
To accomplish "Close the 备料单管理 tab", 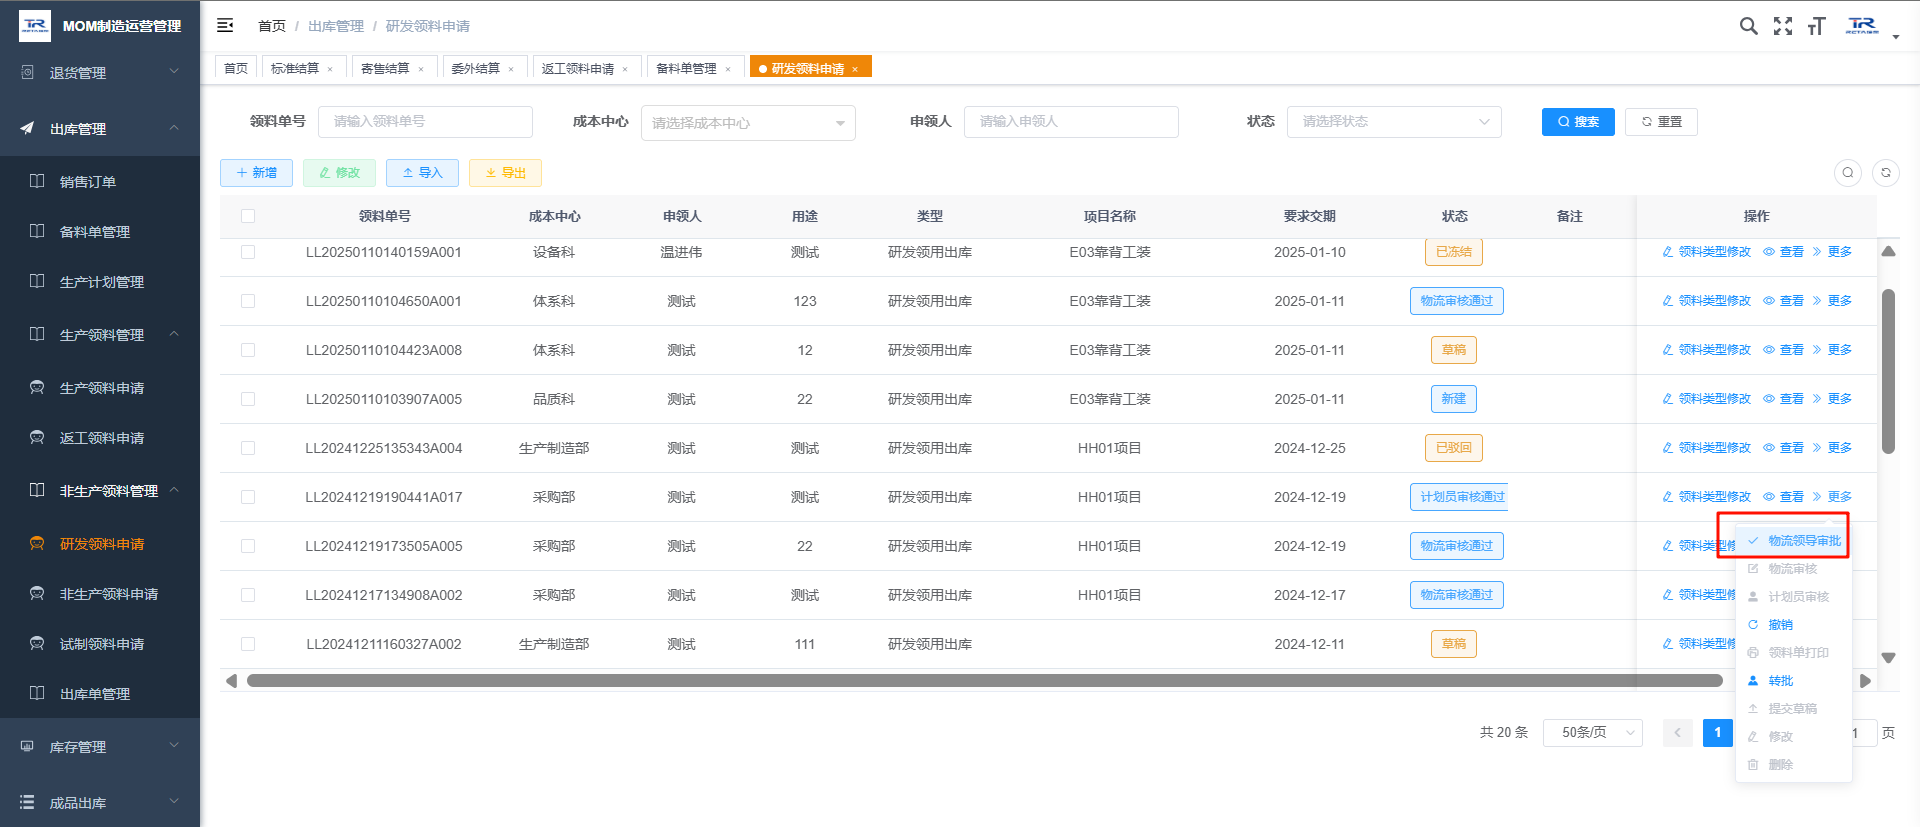I will point(728,69).
